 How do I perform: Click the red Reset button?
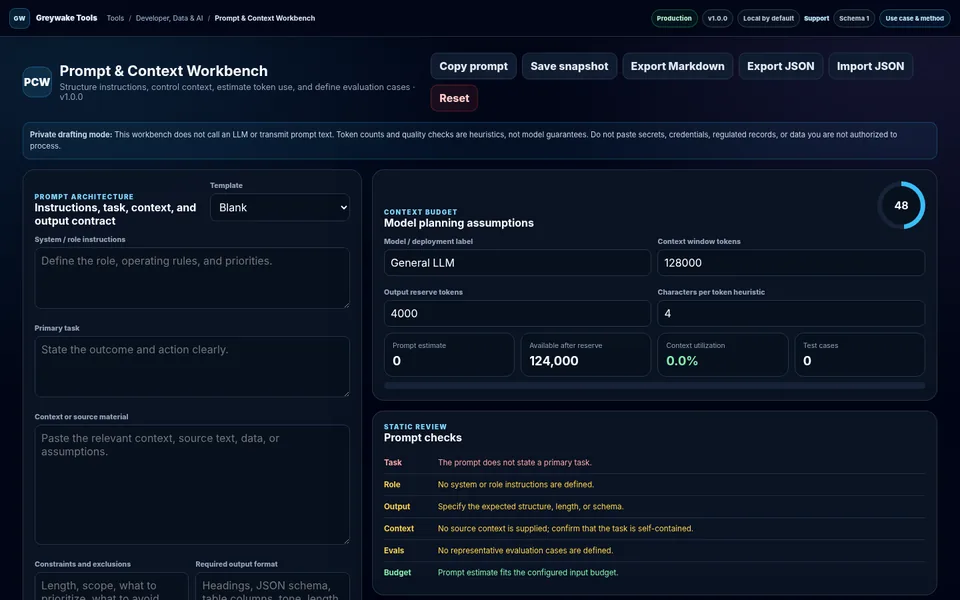454,98
